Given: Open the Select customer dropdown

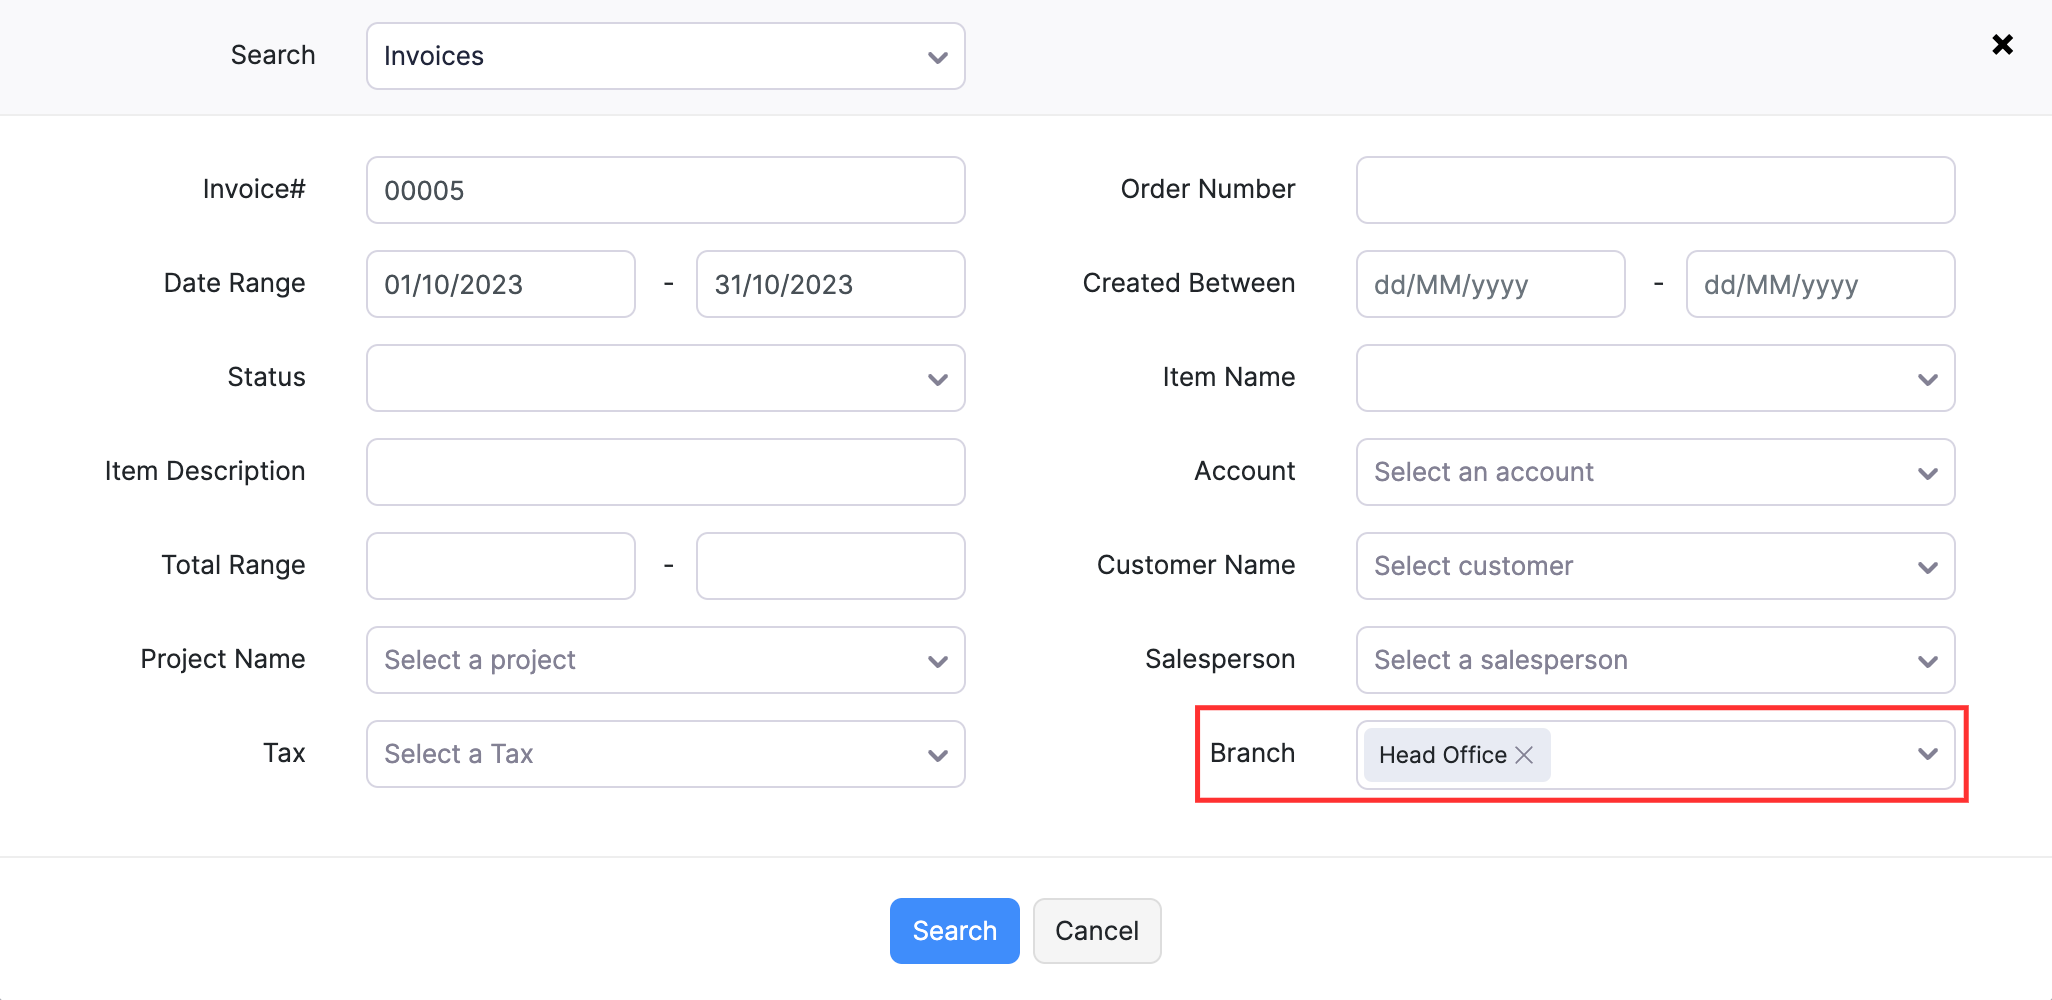Looking at the screenshot, I should pos(1655,566).
